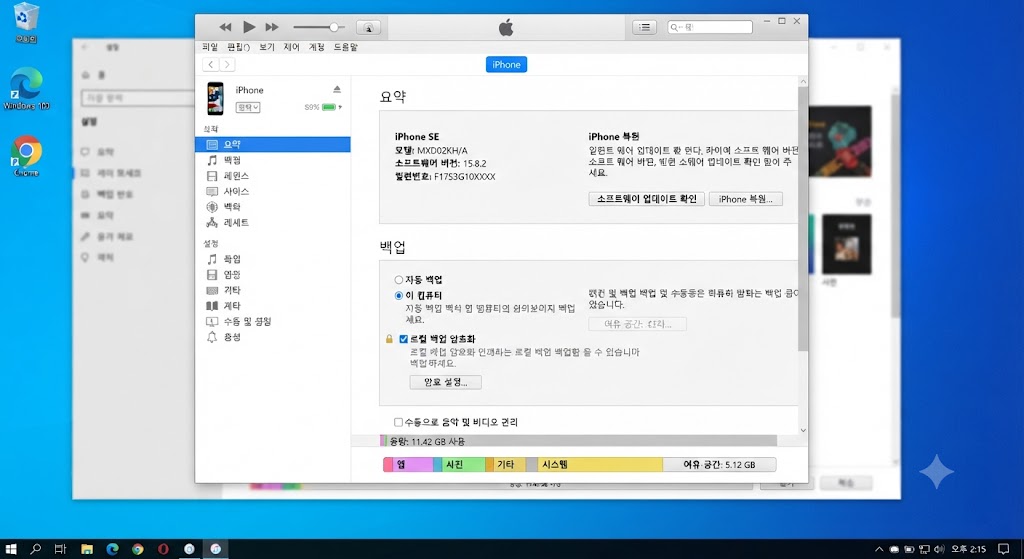Open the Windows Start menu
1024x559 pixels.
pyautogui.click(x=10, y=549)
